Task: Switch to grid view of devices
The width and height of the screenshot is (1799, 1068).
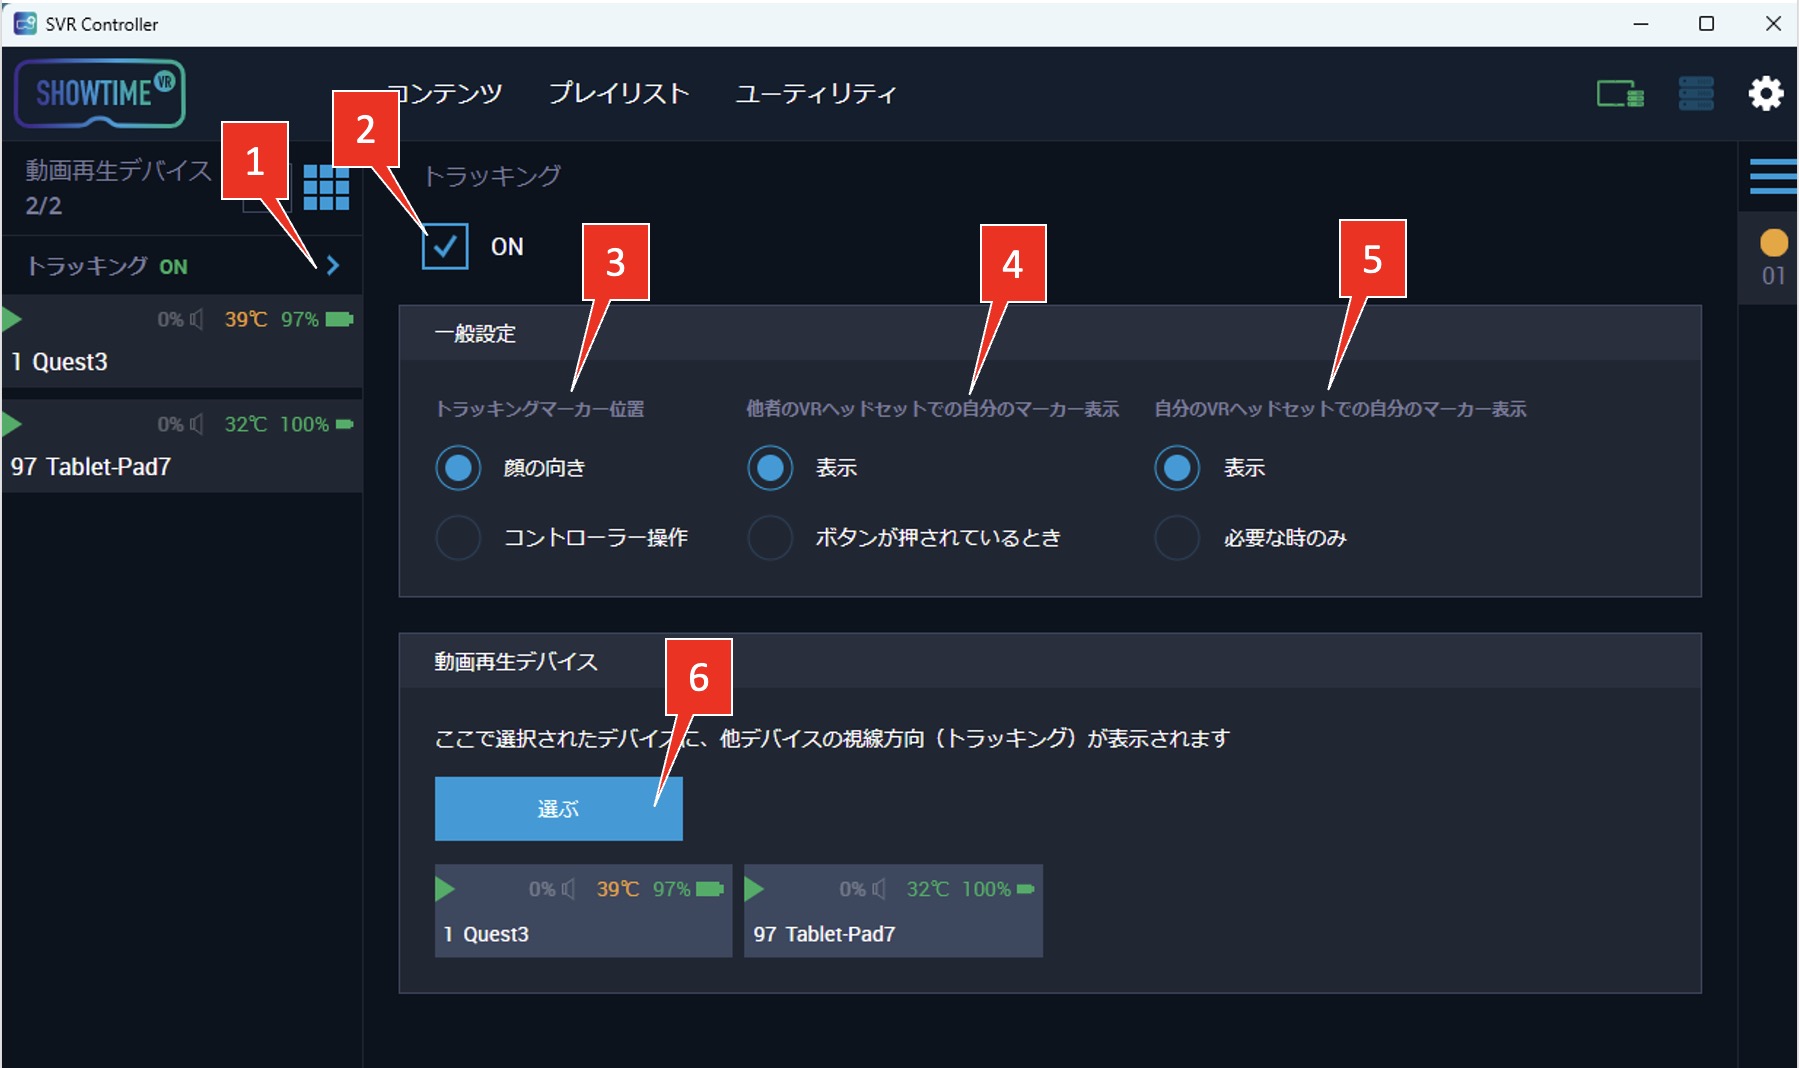Action: (x=326, y=187)
